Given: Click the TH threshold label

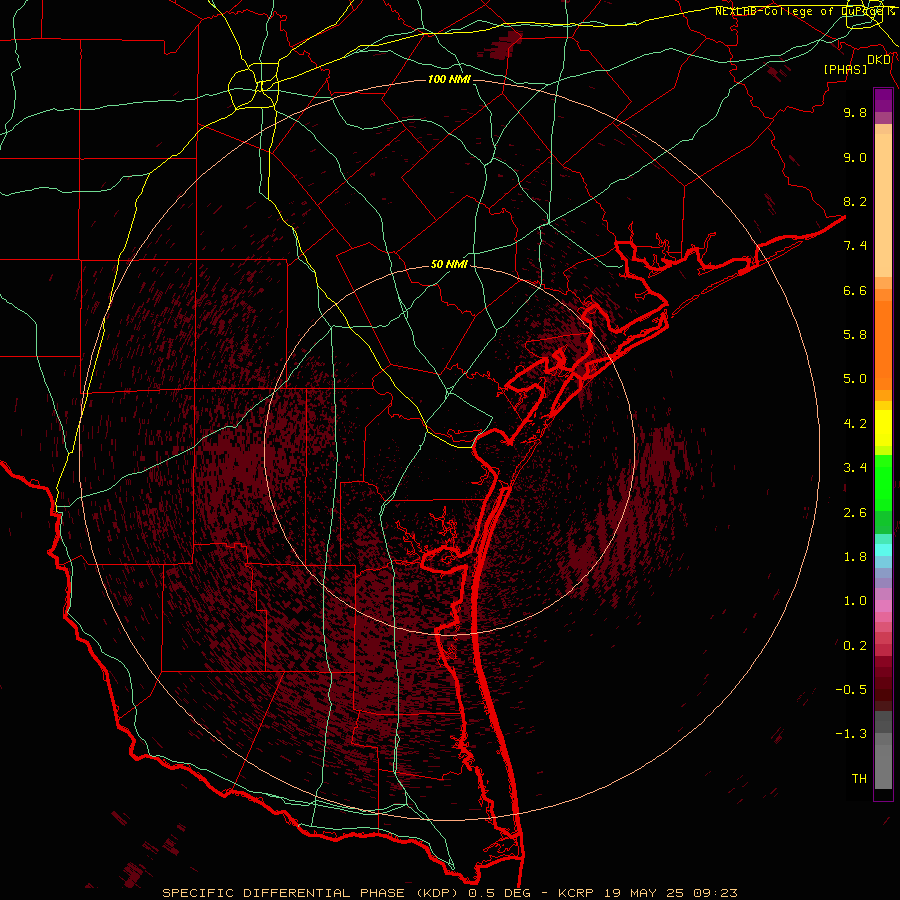Looking at the screenshot, I should (x=859, y=779).
